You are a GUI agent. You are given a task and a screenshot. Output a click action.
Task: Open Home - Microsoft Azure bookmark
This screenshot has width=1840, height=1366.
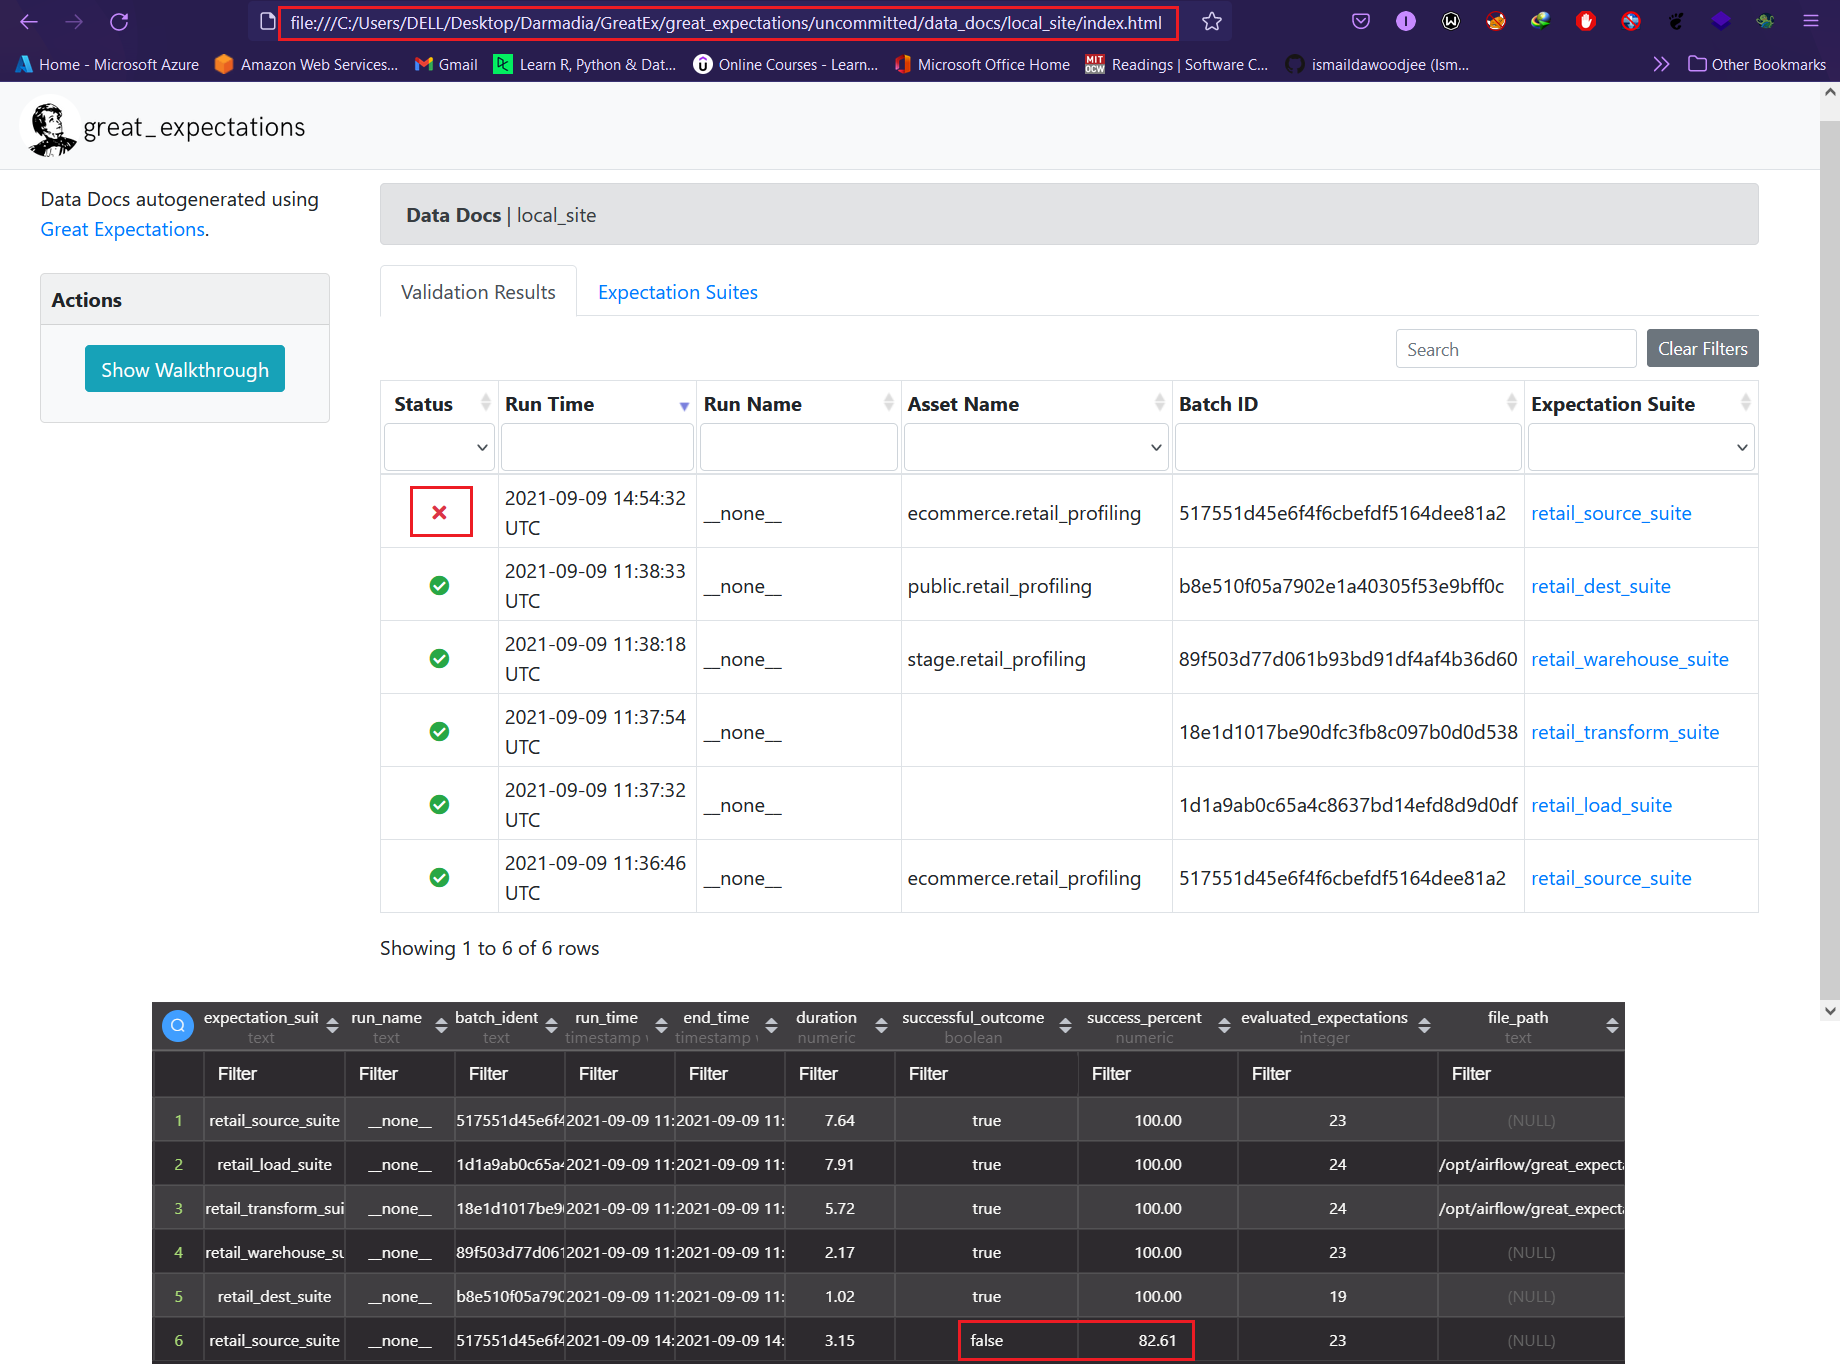[x=108, y=64]
